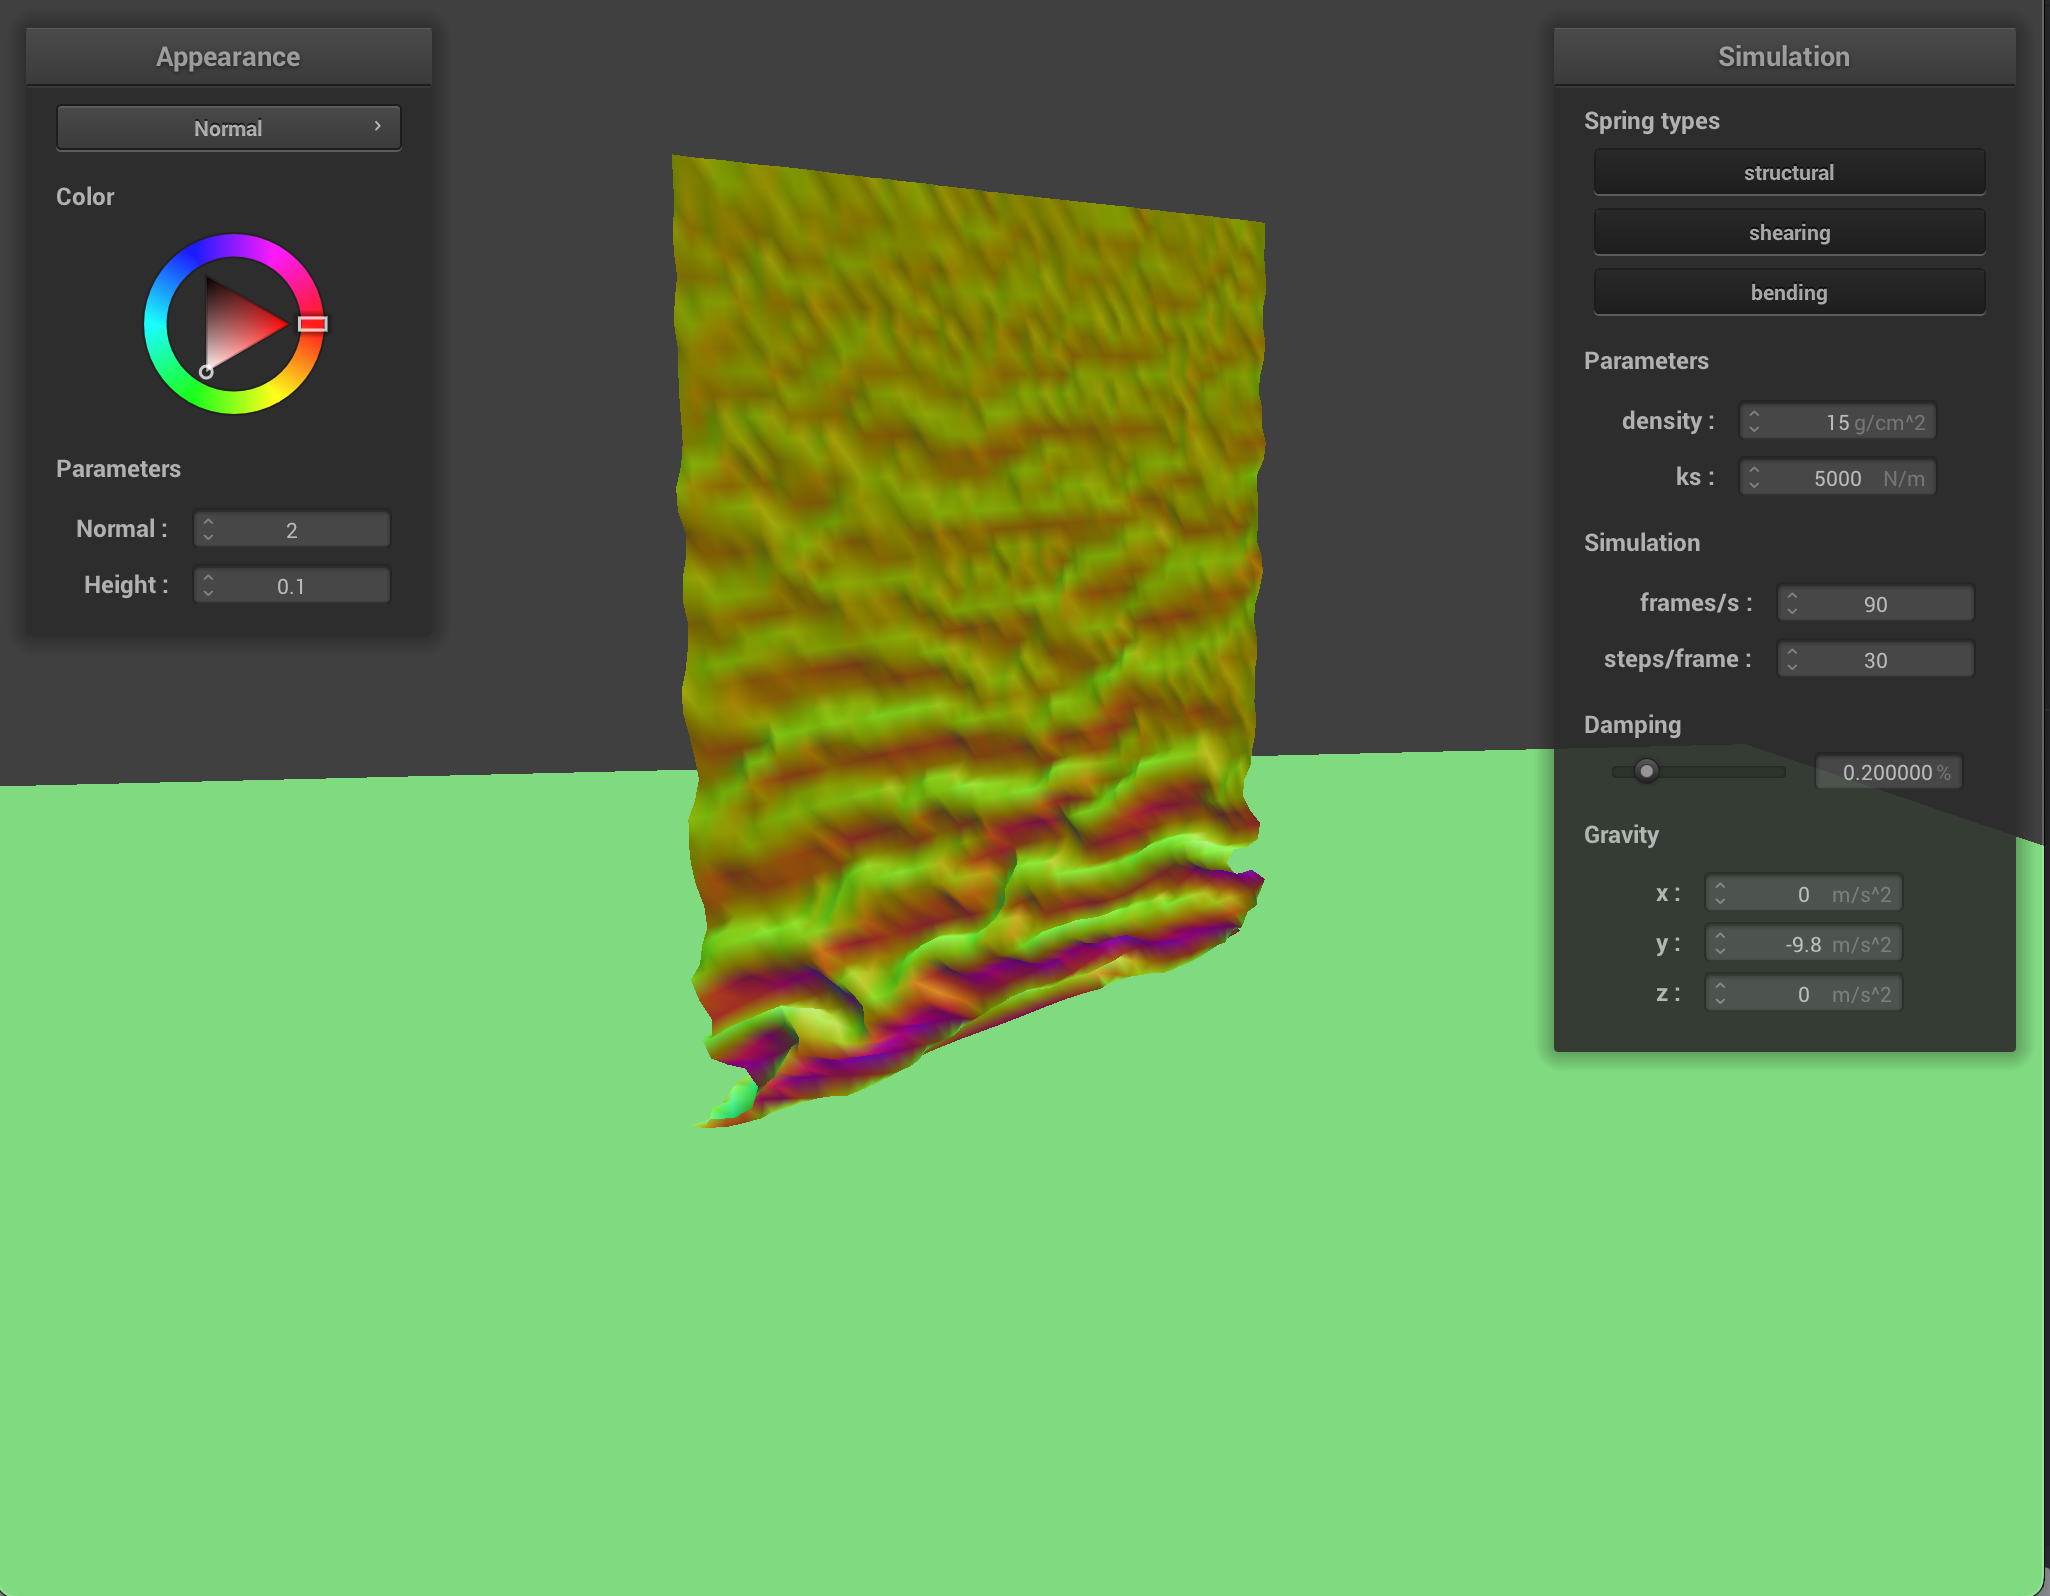The width and height of the screenshot is (2050, 1596).
Task: Click the Damping slider handle
Action: (x=1646, y=771)
